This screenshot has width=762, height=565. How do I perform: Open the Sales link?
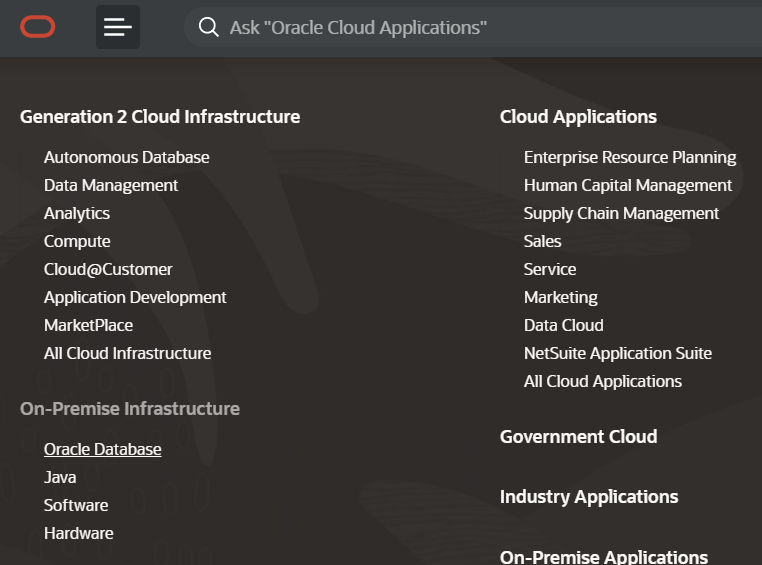click(542, 241)
